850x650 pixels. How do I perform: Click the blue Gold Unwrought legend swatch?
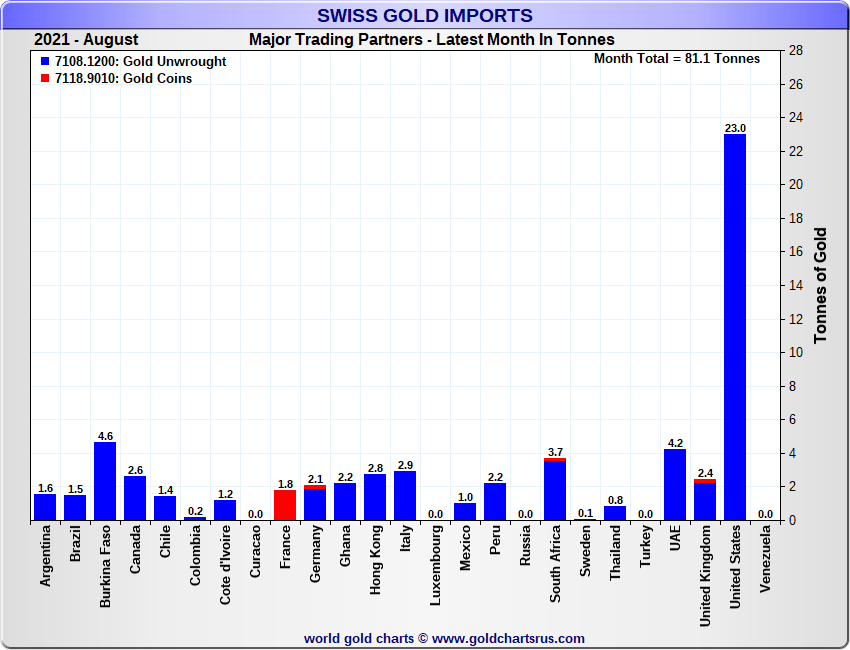(45, 62)
